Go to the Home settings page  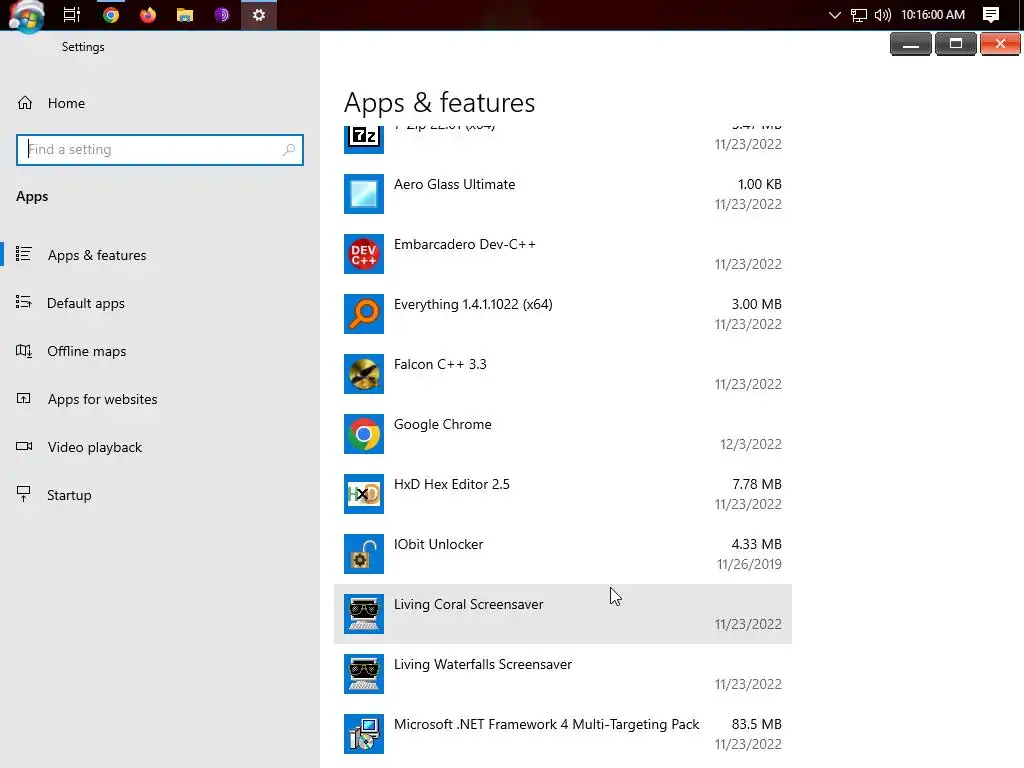coord(66,103)
